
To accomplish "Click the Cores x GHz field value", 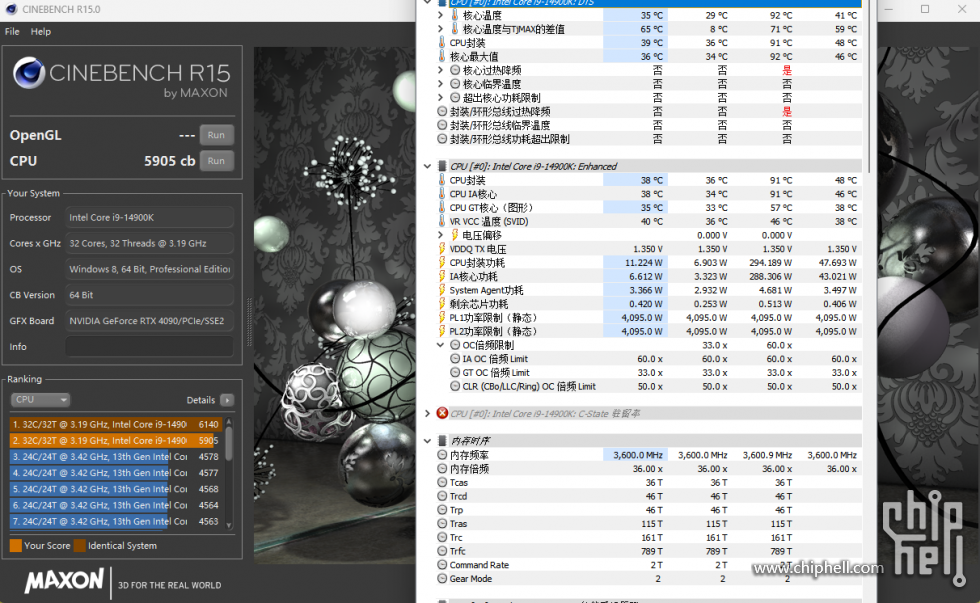I will 149,243.
